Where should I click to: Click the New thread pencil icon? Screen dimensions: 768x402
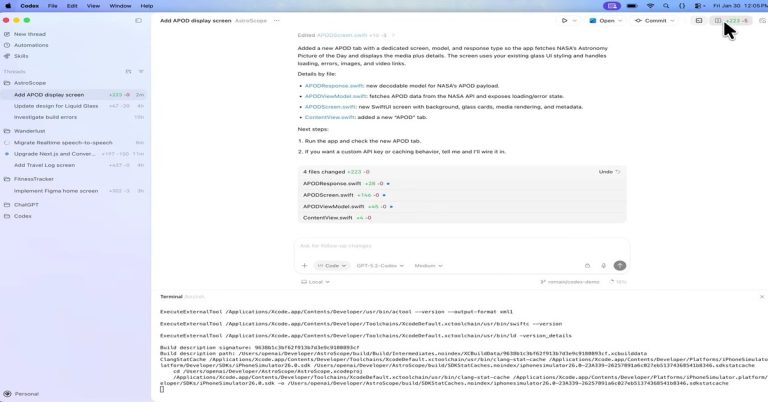(x=7, y=34)
